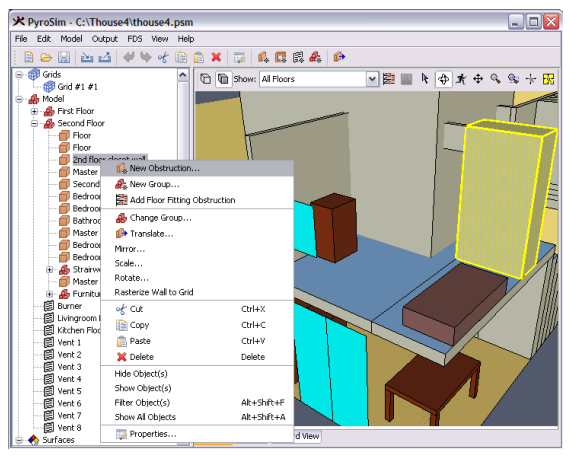Choose Show All Objects menu entry
This screenshot has height=458, width=573.
click(197, 417)
